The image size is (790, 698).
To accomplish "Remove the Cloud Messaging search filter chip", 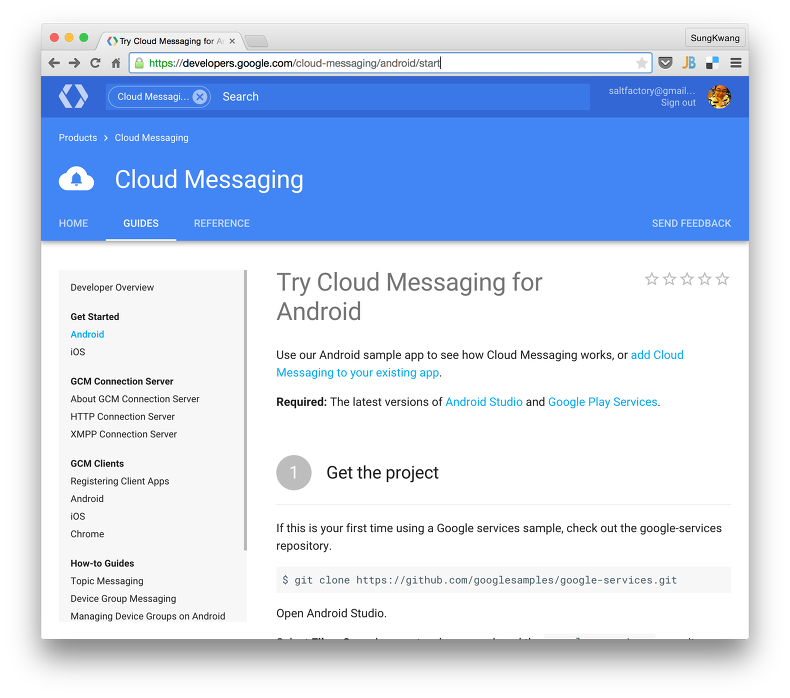I will [200, 97].
